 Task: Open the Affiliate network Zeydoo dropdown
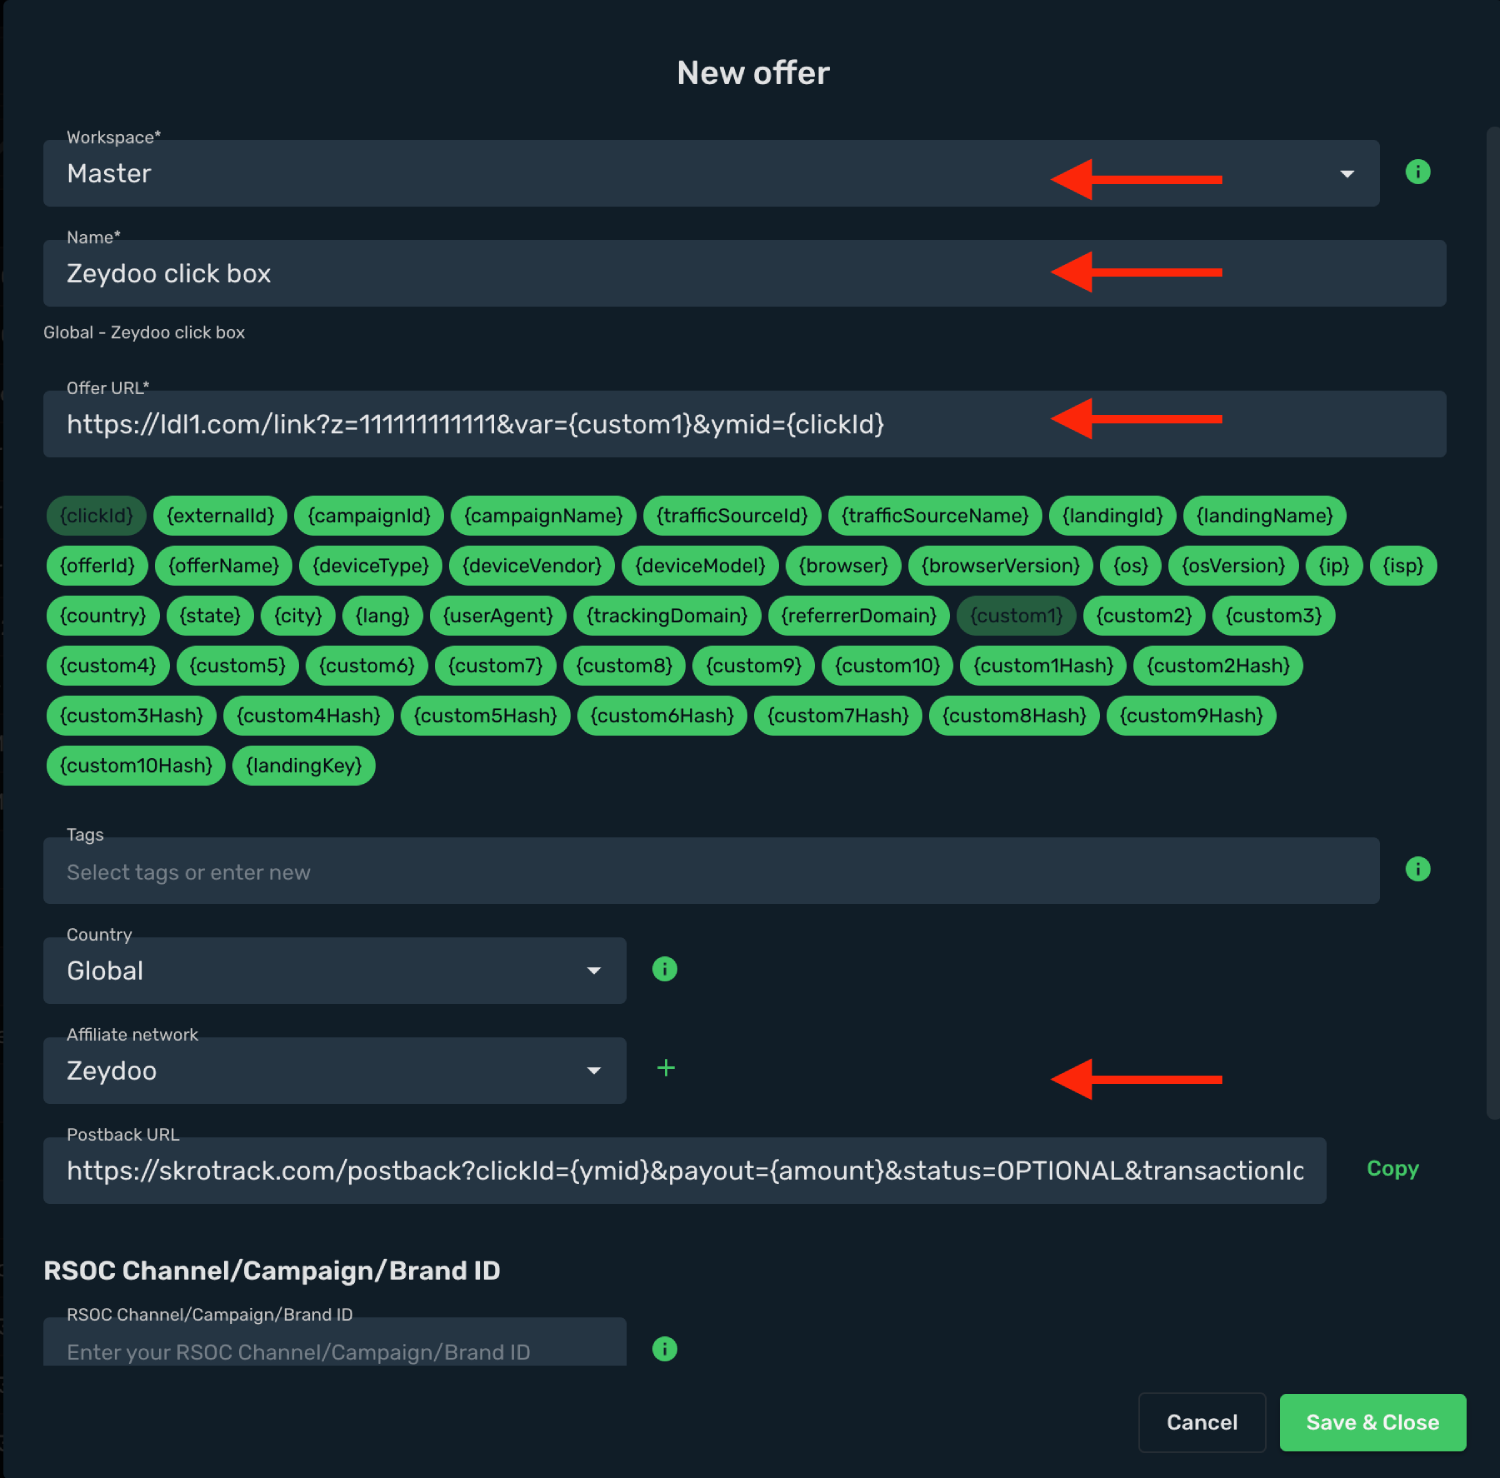[x=335, y=1071]
